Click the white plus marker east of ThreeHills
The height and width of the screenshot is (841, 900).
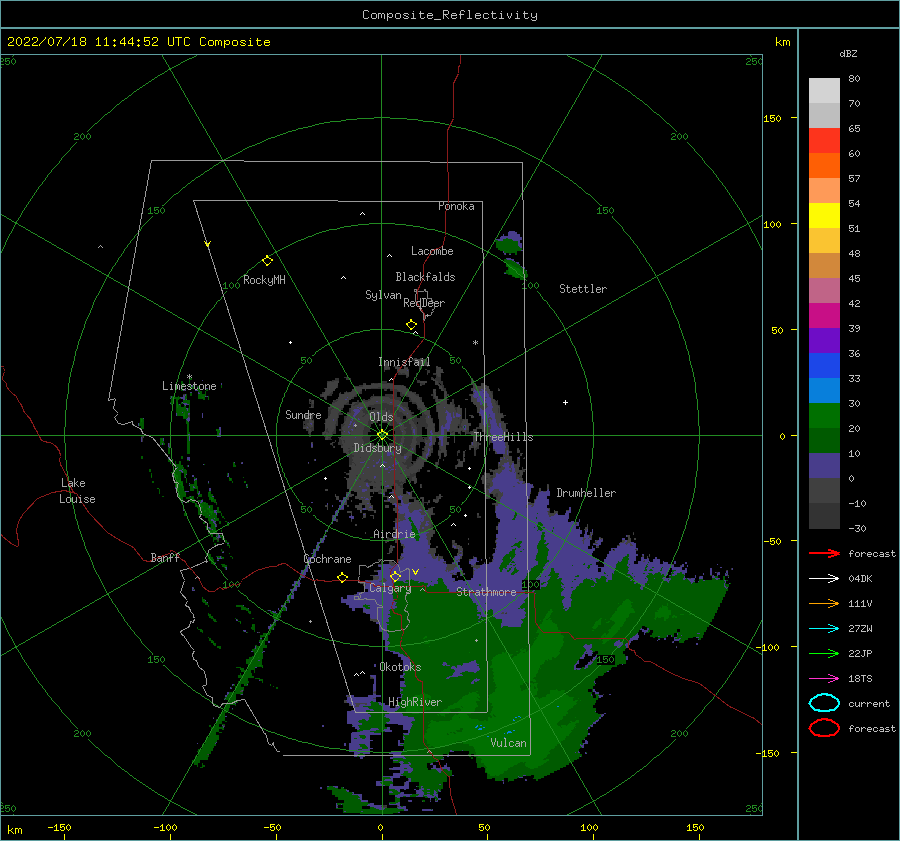click(565, 402)
